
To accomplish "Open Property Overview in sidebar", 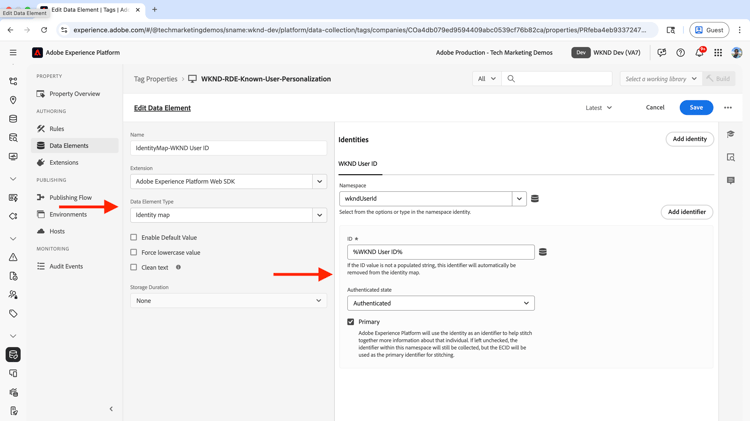I will click(x=75, y=94).
